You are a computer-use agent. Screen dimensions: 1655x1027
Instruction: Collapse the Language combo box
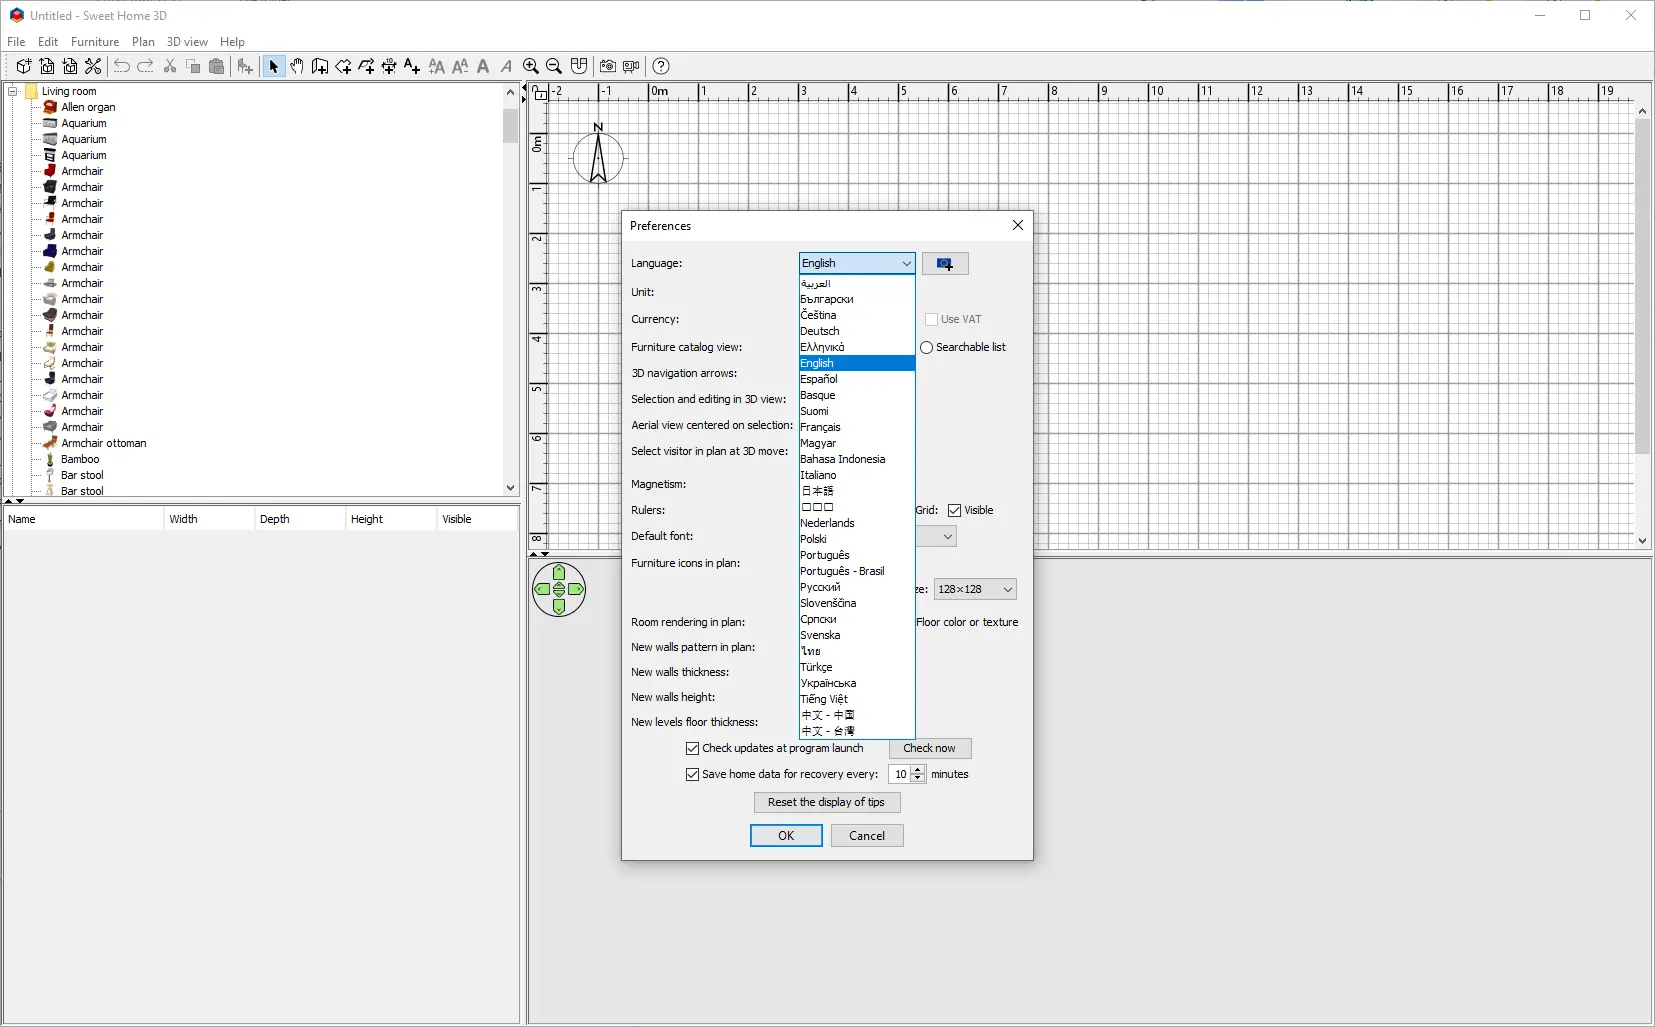tap(906, 263)
